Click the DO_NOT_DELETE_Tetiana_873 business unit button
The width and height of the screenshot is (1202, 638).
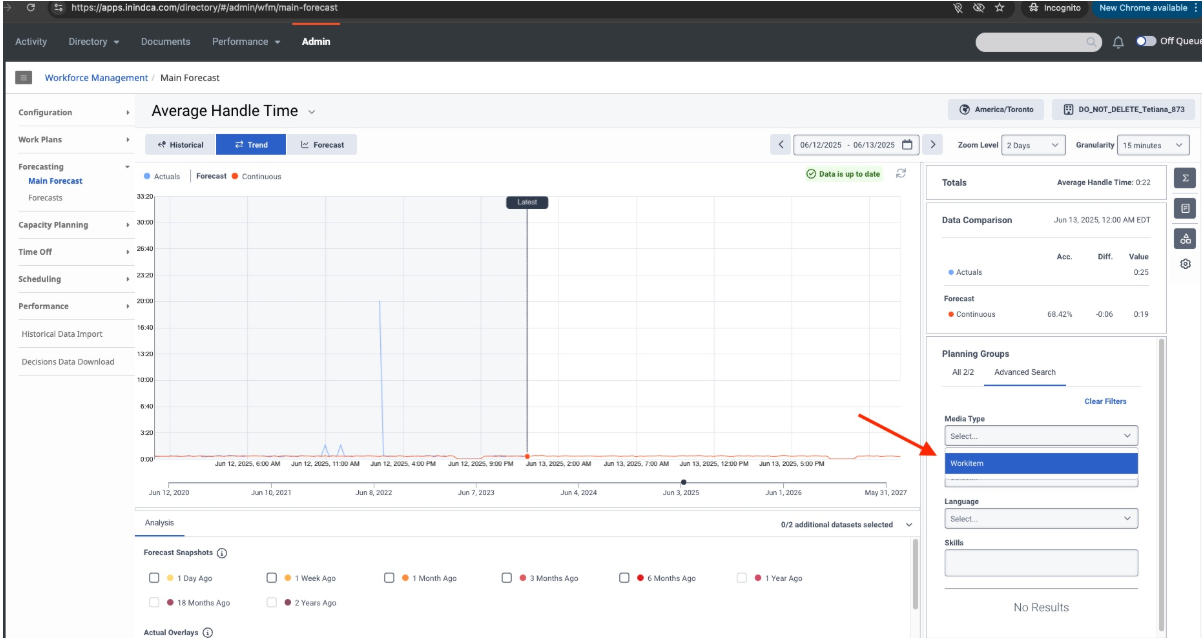(x=1123, y=109)
